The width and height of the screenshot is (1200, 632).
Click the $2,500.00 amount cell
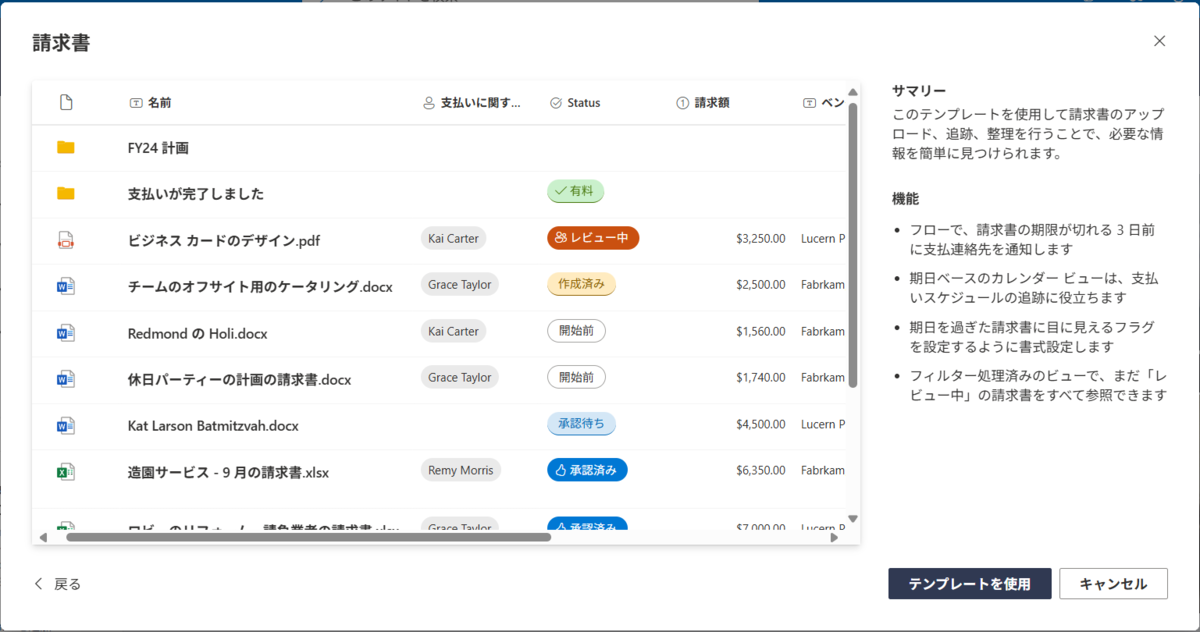[760, 285]
